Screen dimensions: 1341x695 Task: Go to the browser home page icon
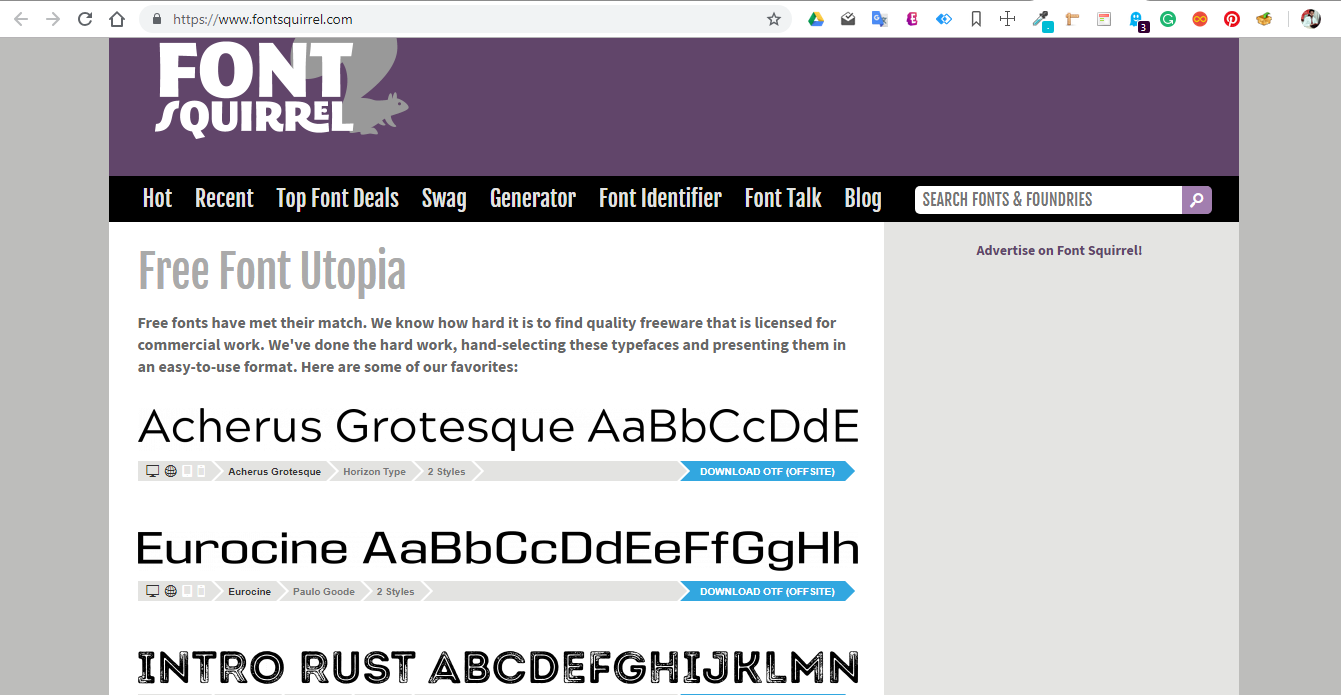point(117,19)
